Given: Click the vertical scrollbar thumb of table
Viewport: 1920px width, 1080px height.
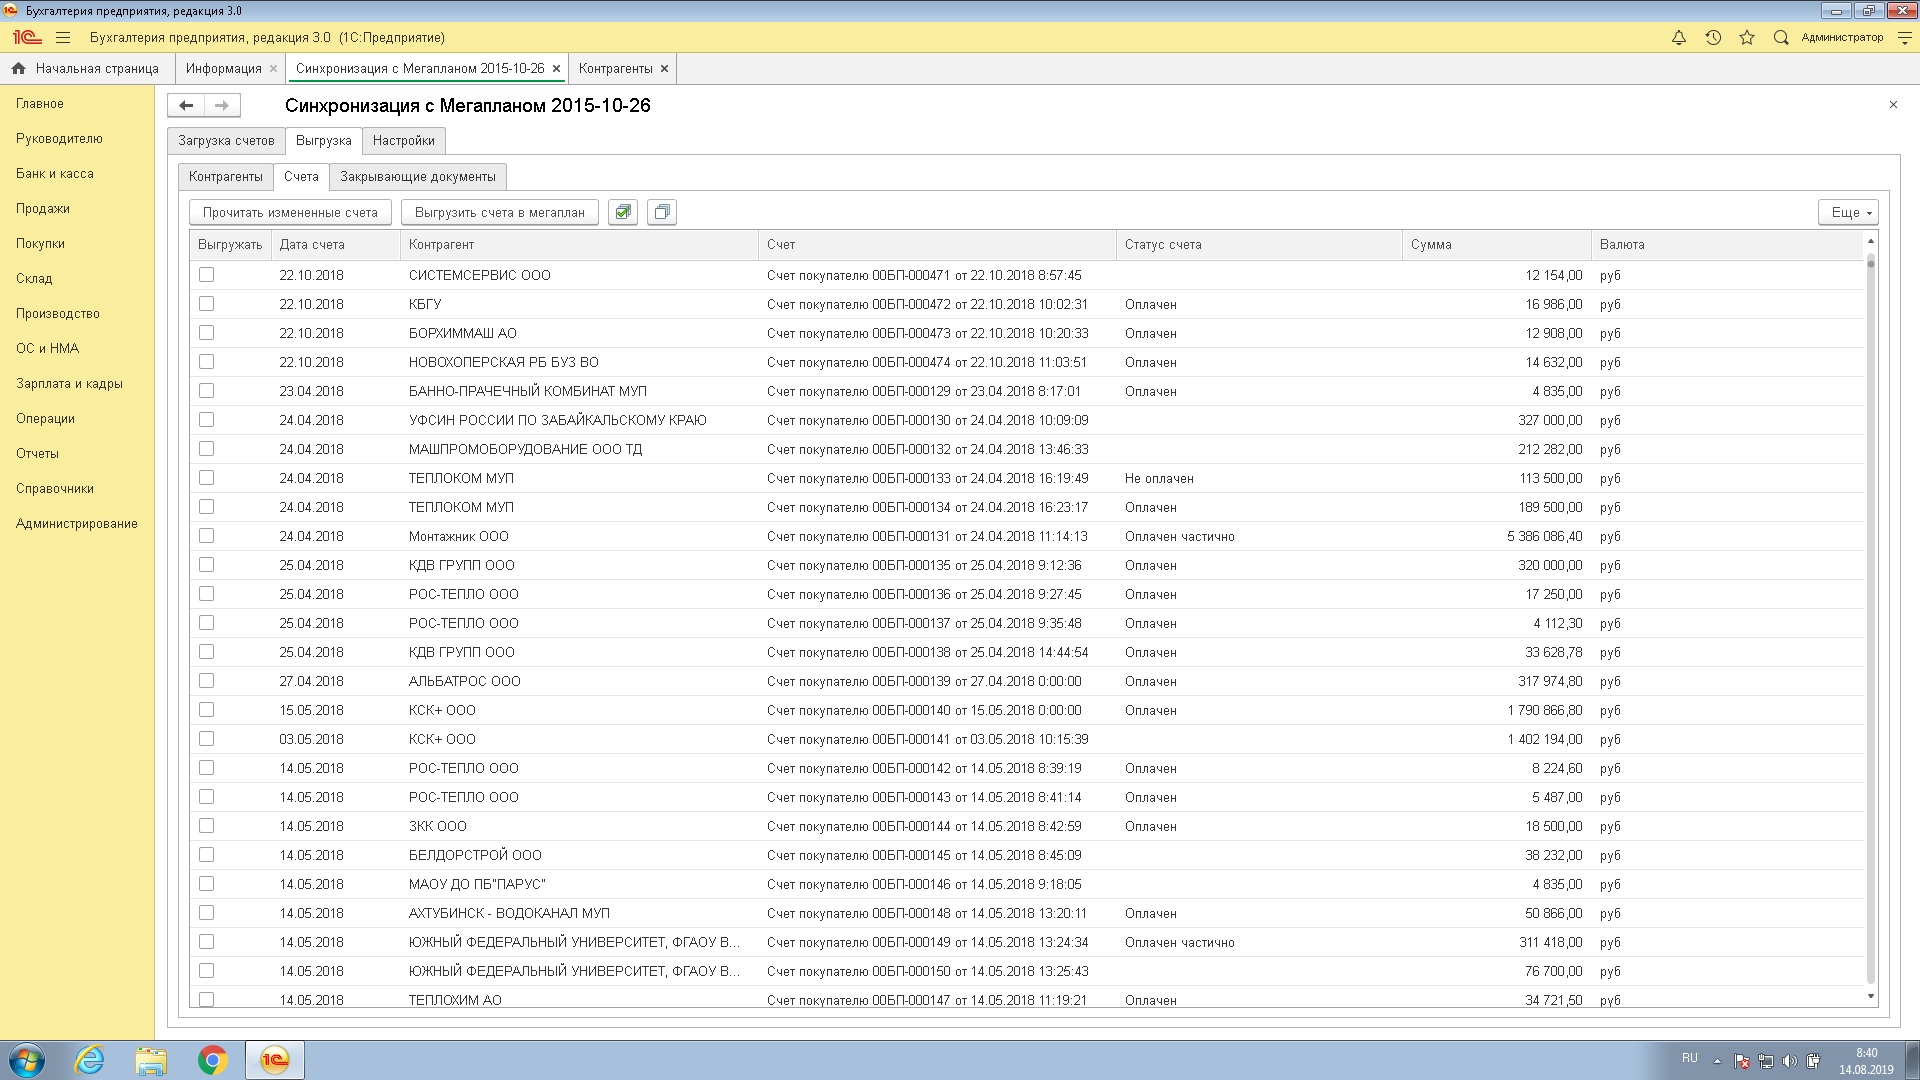Looking at the screenshot, I should [1871, 620].
